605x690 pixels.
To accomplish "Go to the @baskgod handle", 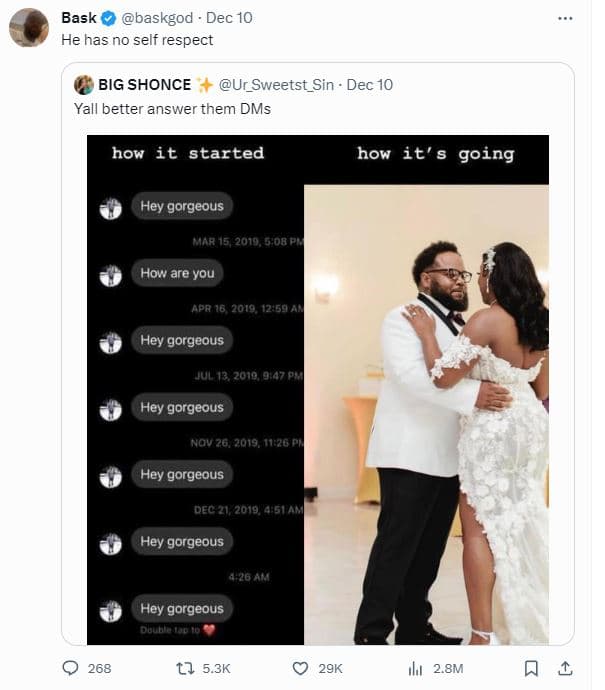I will (x=158, y=19).
